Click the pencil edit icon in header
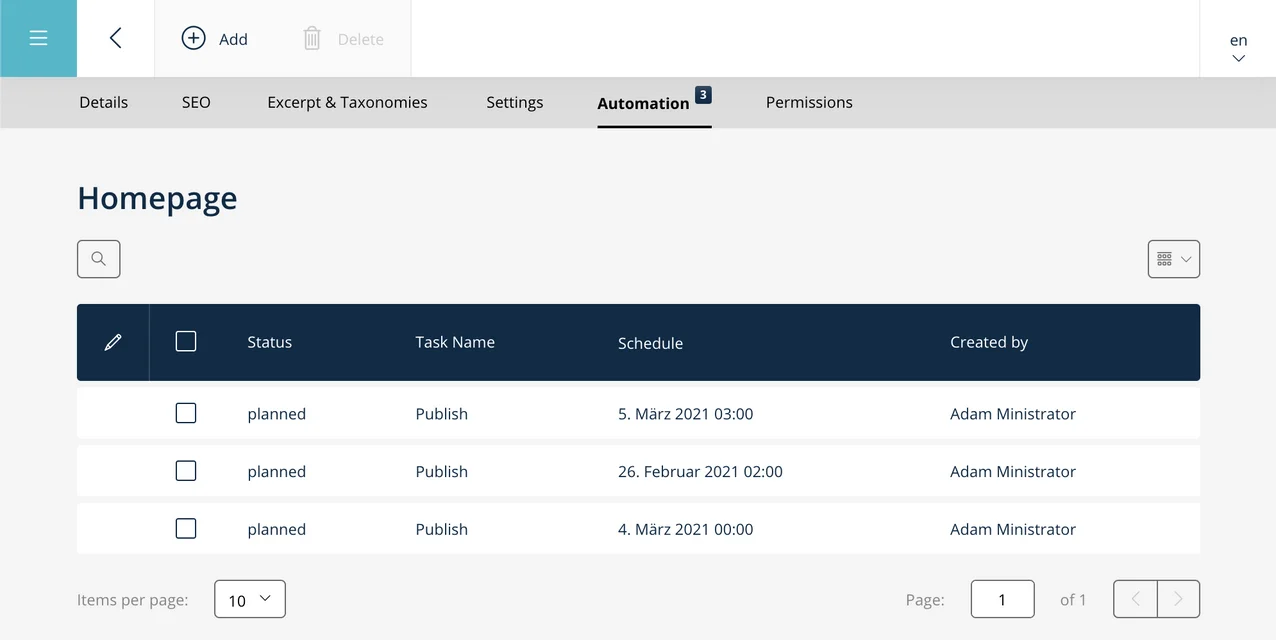Viewport: 1276px width, 640px height. [113, 342]
